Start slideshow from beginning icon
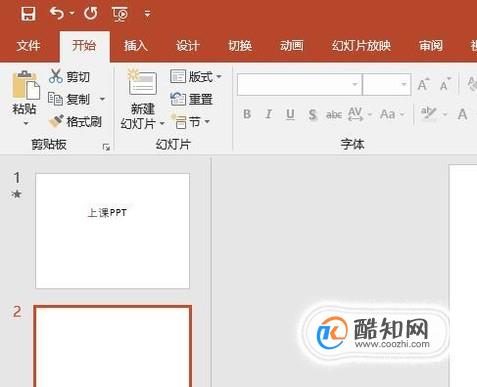The height and width of the screenshot is (387, 477). [120, 14]
